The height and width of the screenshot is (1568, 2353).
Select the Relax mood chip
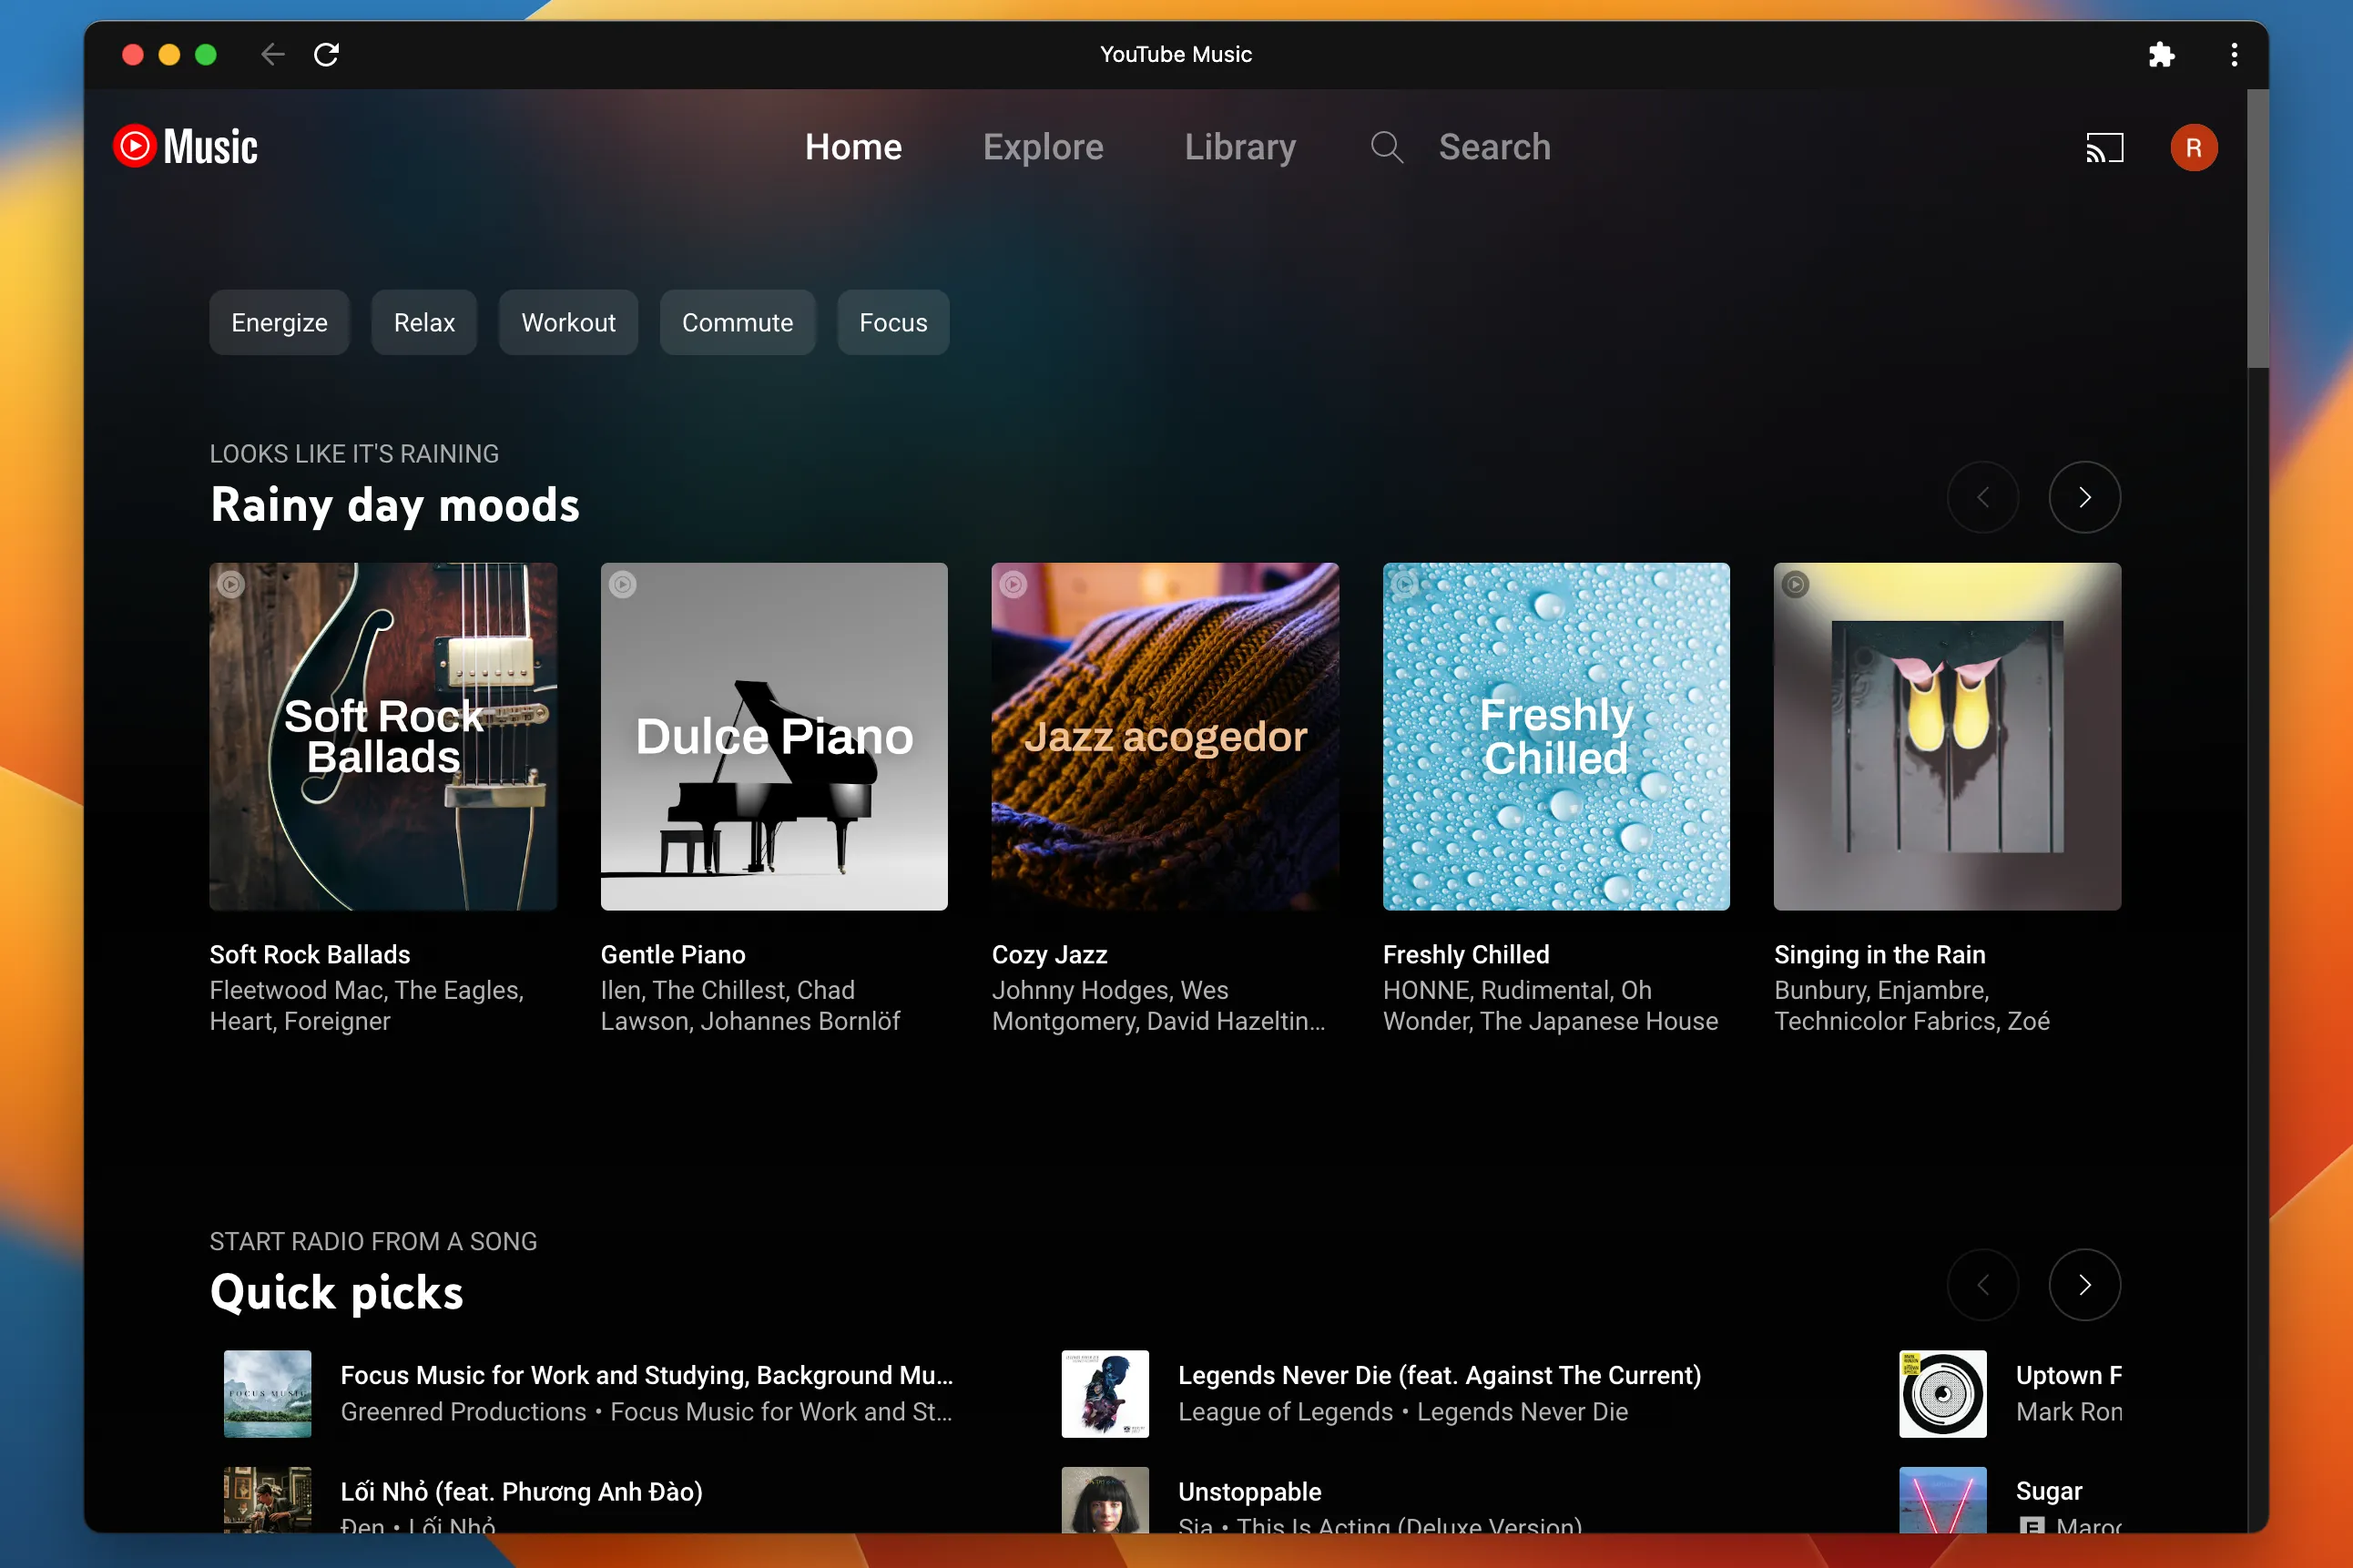click(x=424, y=322)
